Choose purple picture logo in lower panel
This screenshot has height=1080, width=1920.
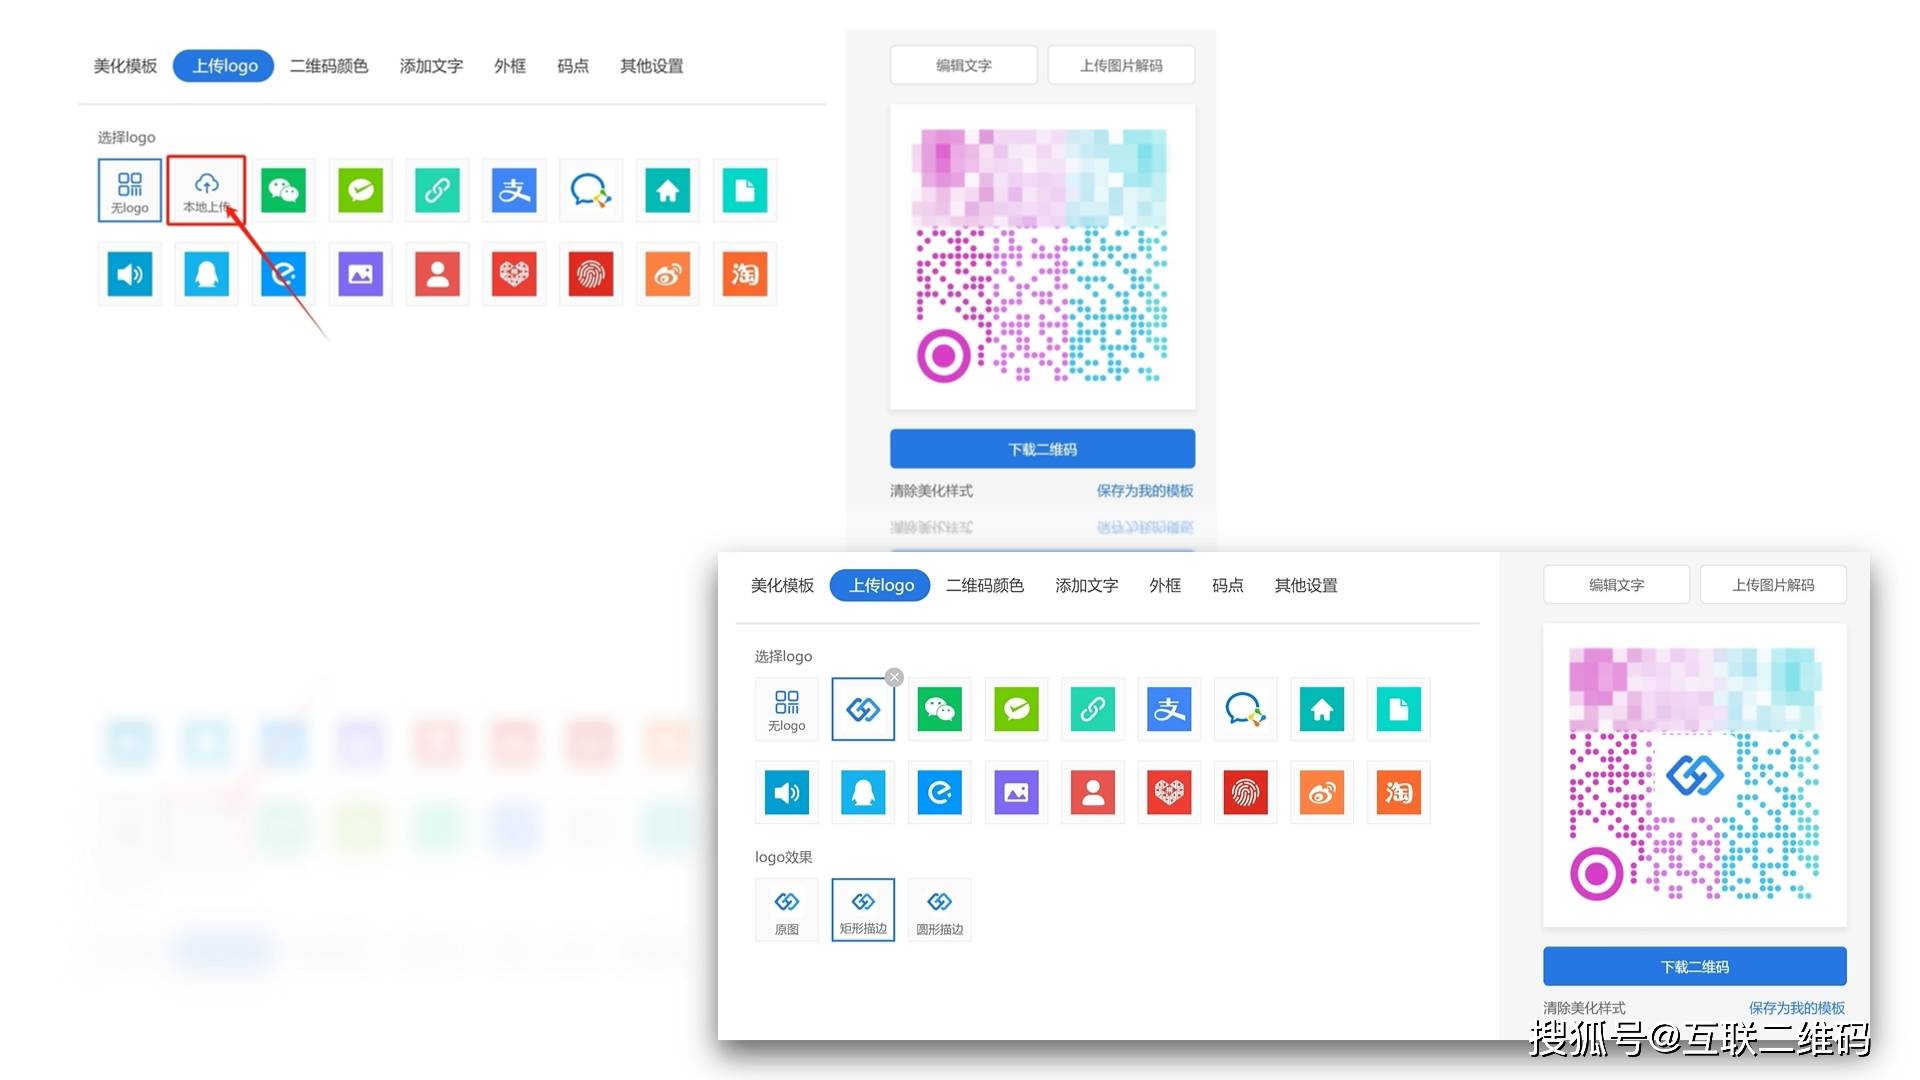tap(1016, 793)
